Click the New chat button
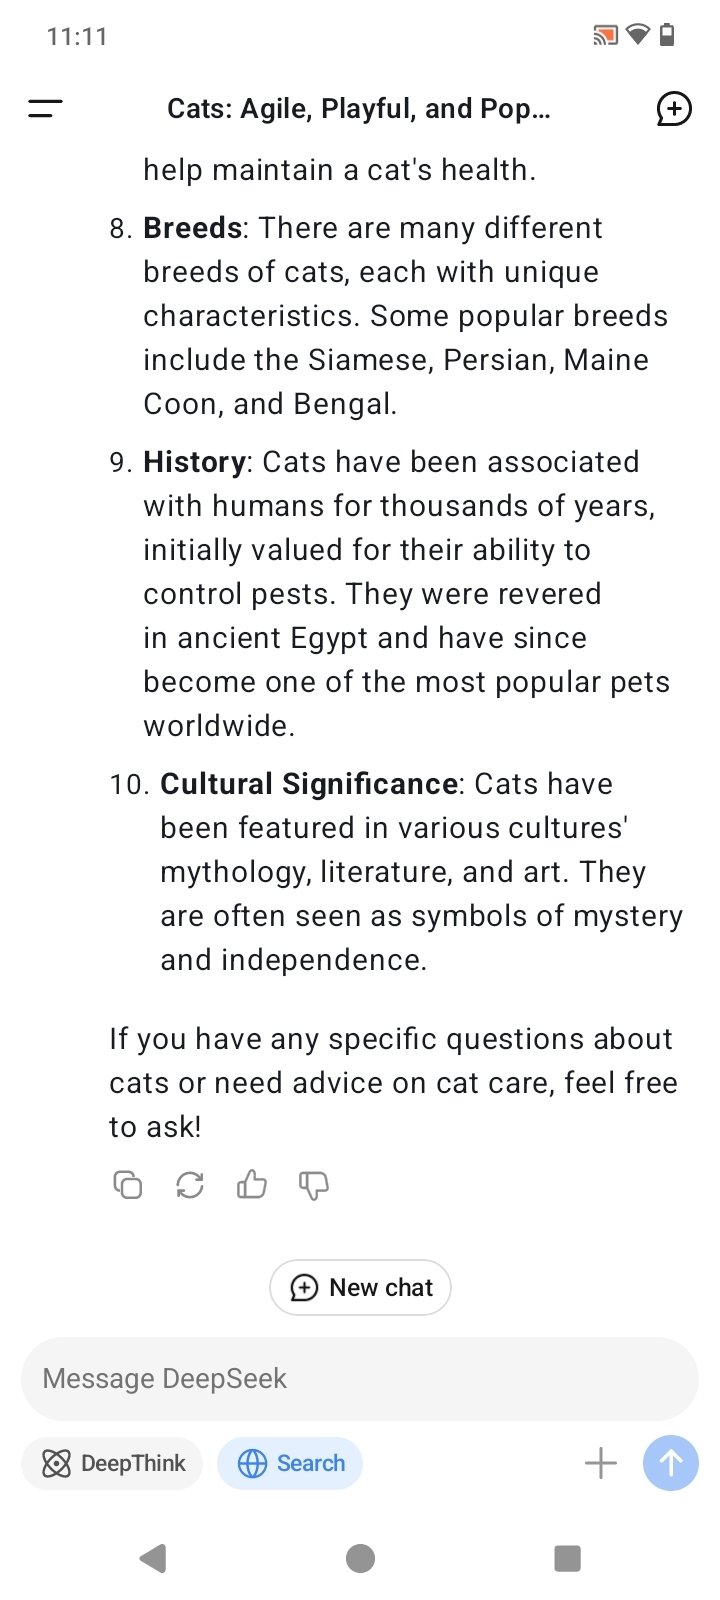The width and height of the screenshot is (720, 1600). [360, 1287]
